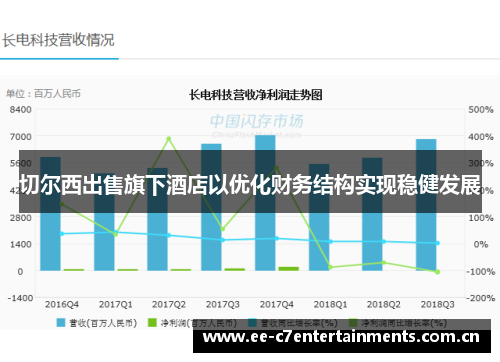The height and width of the screenshot is (362, 500).
Task: Select the 2017Q4 axis label
Action: tap(277, 304)
